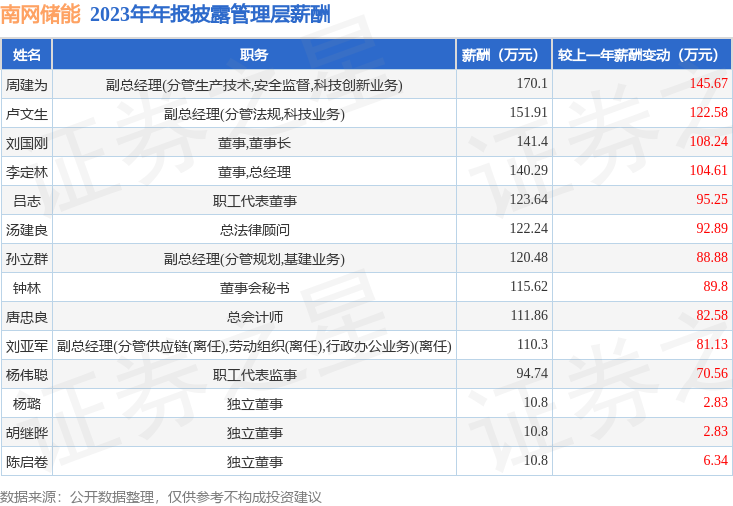The image size is (733, 506).
Task: Click the name cell 吕志
Action: 27,201
